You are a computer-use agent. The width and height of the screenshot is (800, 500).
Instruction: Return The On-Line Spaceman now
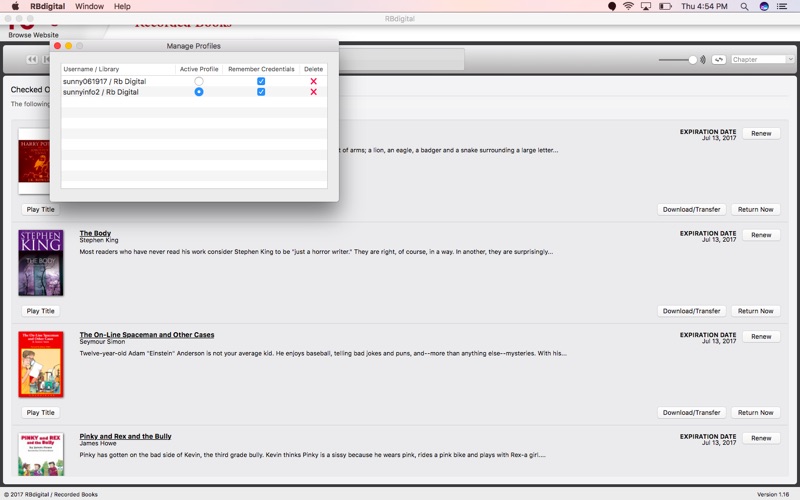(x=756, y=412)
